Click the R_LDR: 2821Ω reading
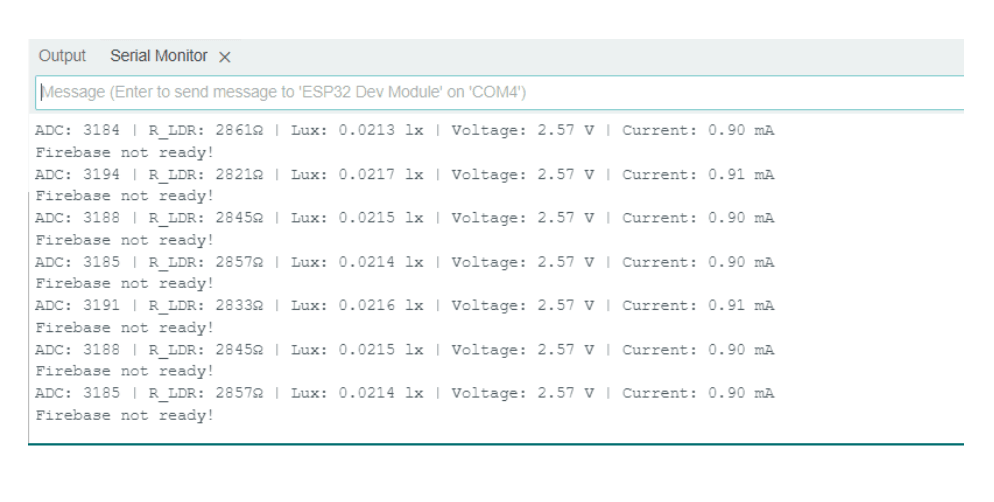The image size is (994, 502). pyautogui.click(x=206, y=175)
